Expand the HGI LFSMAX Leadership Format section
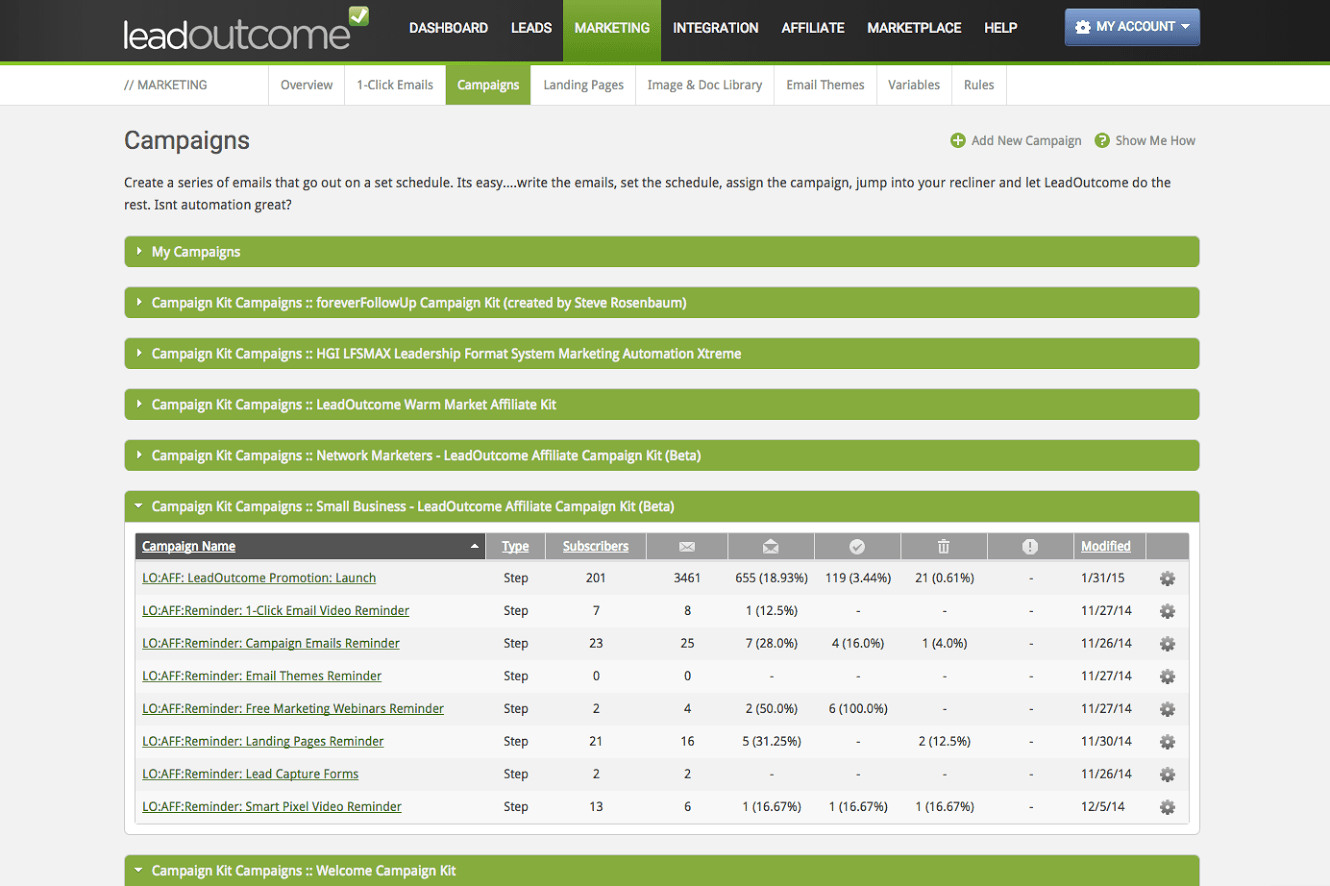This screenshot has height=886, width=1330. 661,353
